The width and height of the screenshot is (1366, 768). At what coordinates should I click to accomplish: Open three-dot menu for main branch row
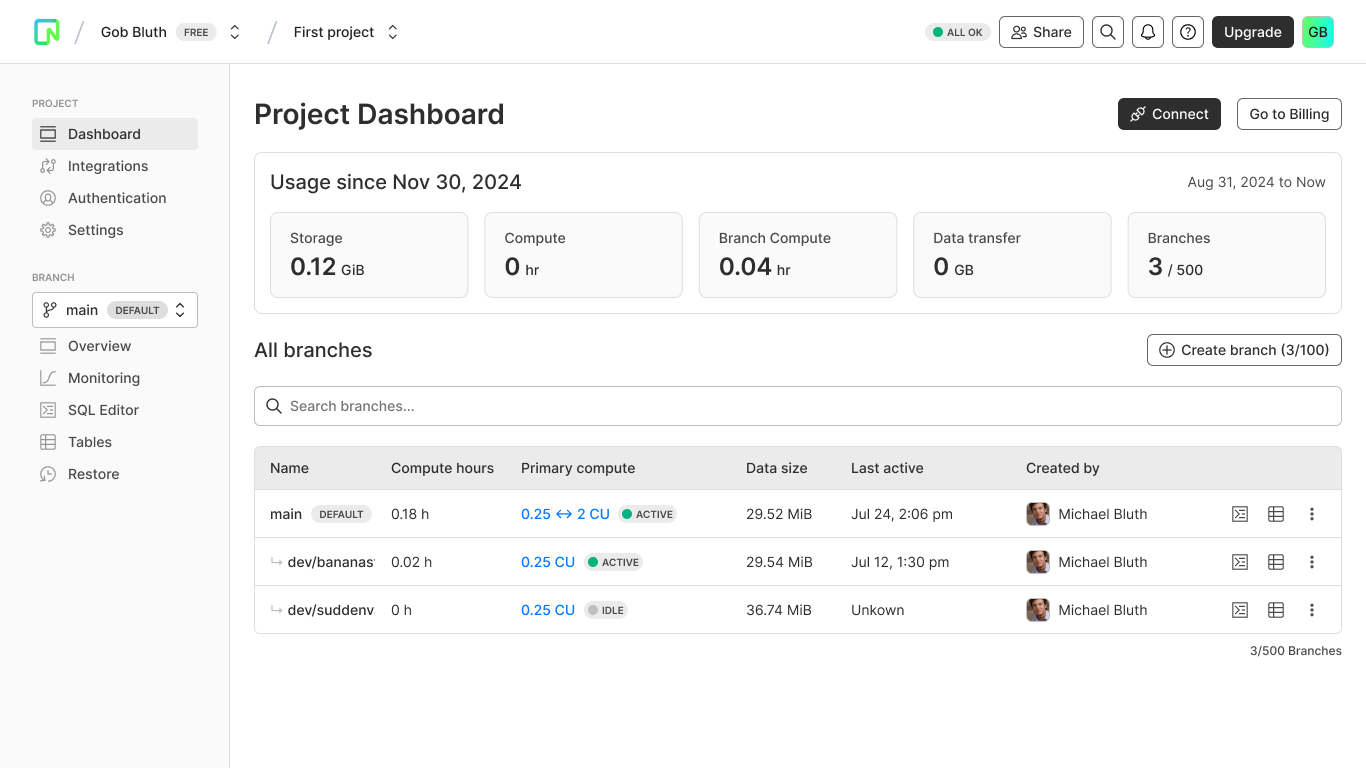click(1312, 514)
